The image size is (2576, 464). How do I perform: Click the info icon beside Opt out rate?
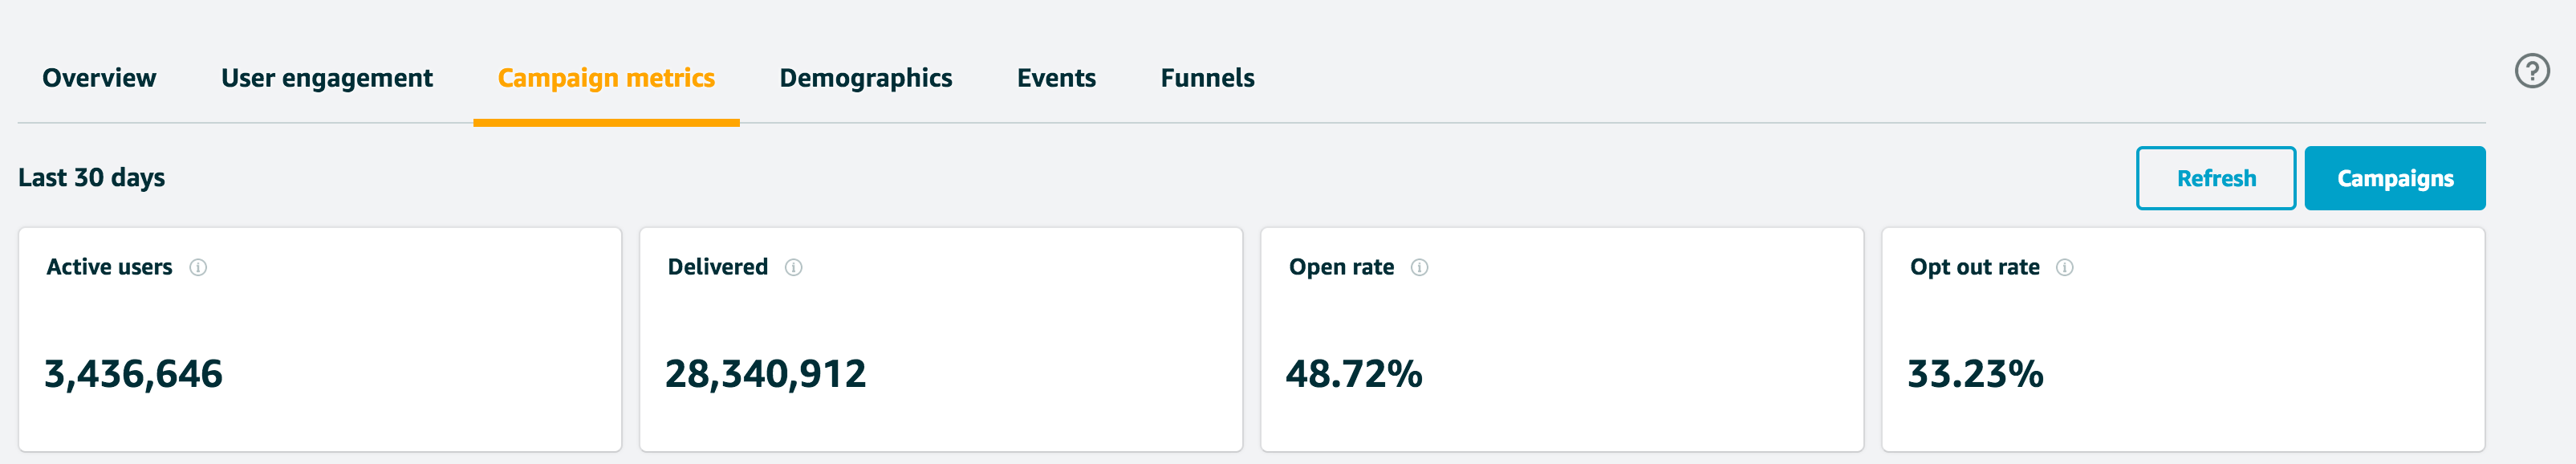coord(2064,267)
